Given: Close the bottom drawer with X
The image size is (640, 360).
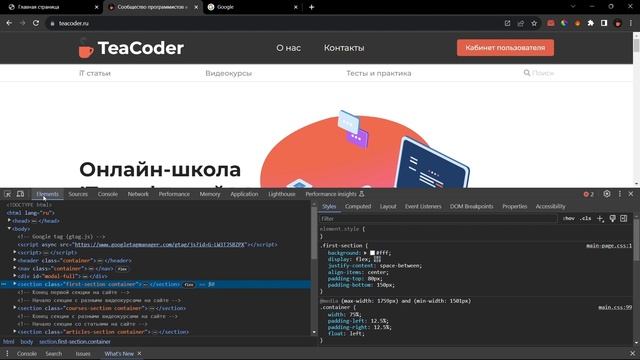Looking at the screenshot, I should pyautogui.click(x=632, y=353).
